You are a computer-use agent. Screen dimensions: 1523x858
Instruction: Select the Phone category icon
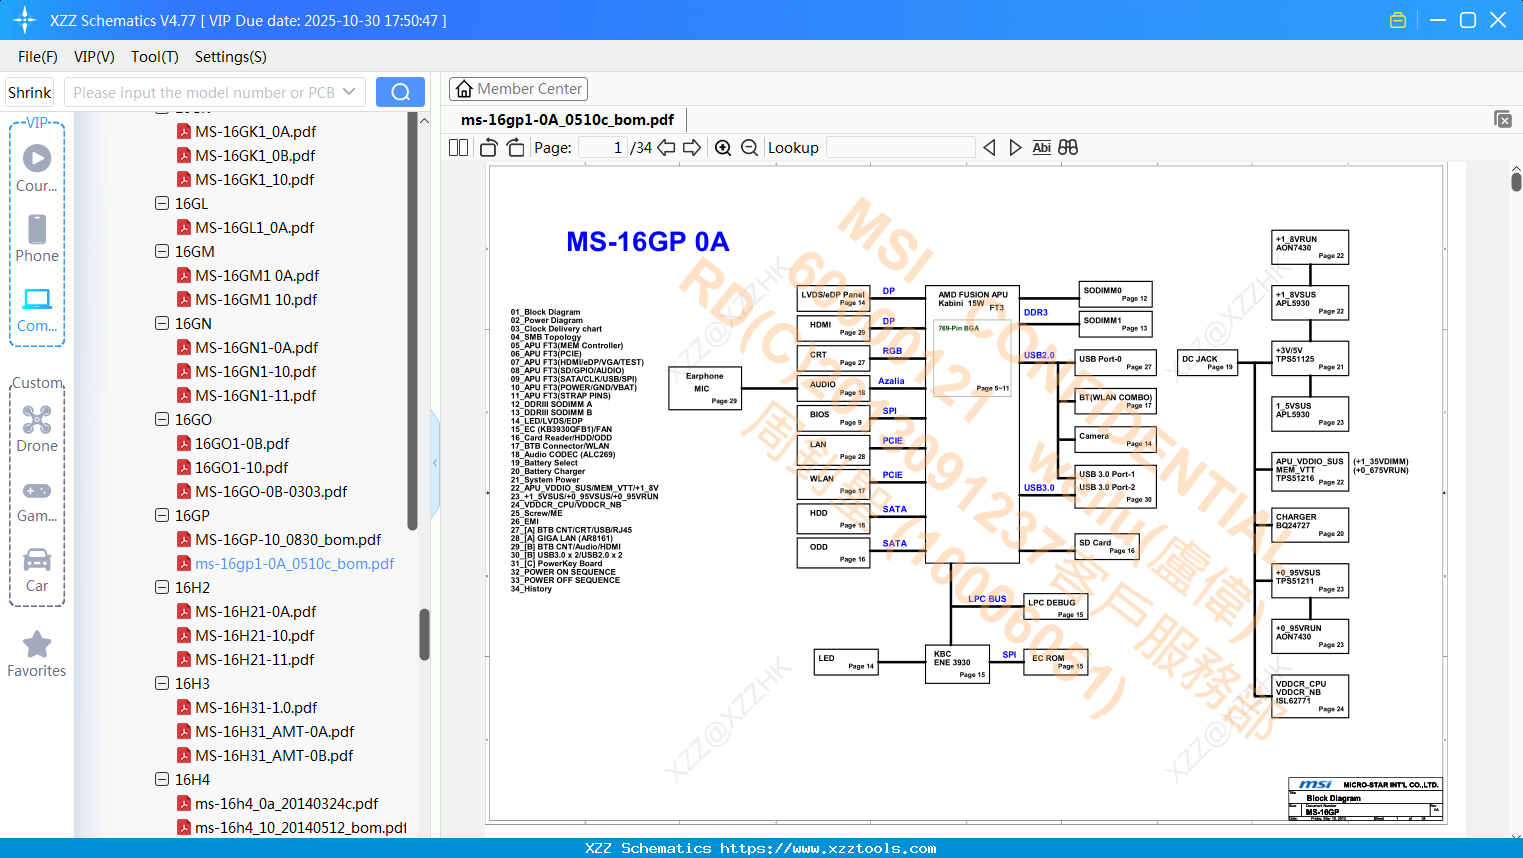(37, 239)
